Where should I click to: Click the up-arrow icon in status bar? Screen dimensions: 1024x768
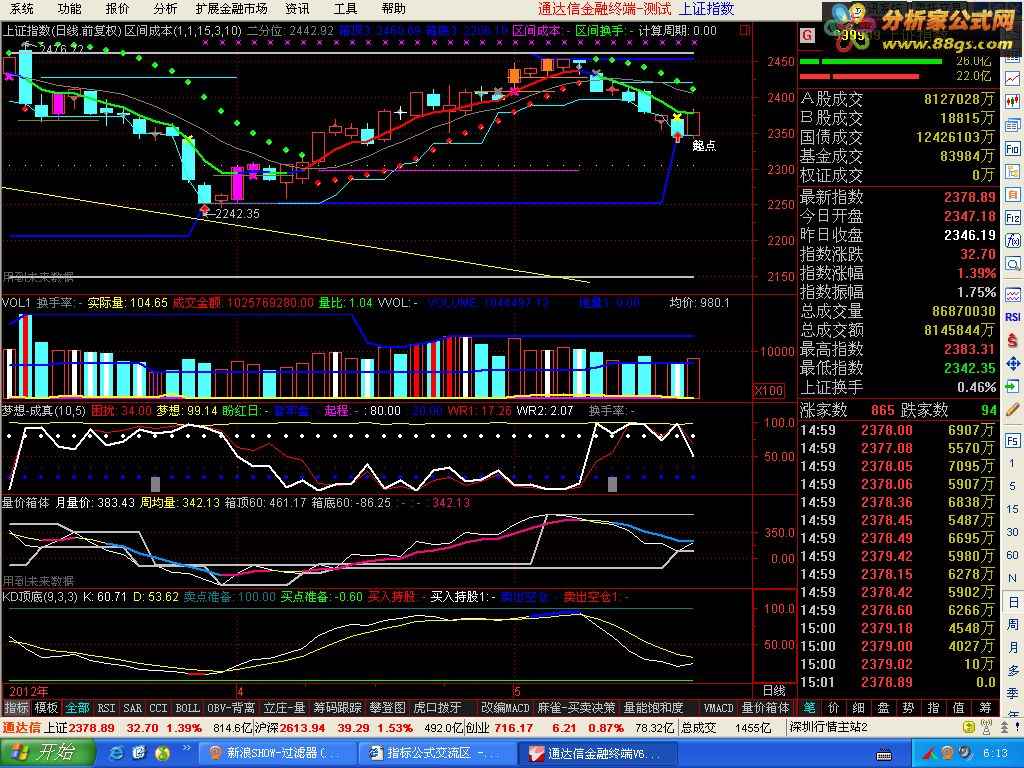click(x=1004, y=727)
